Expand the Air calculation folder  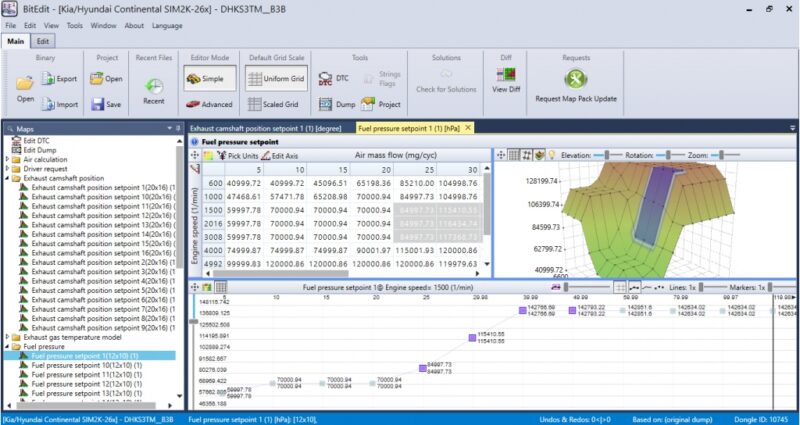8,159
